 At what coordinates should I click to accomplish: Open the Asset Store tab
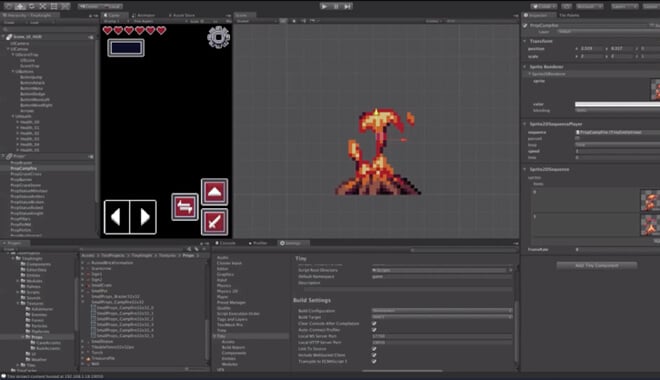click(x=183, y=16)
